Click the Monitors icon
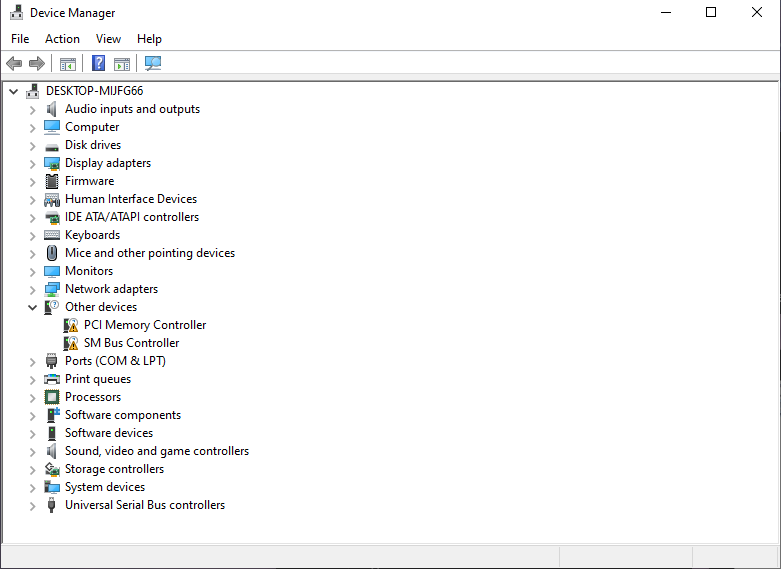The image size is (781, 569). click(52, 272)
